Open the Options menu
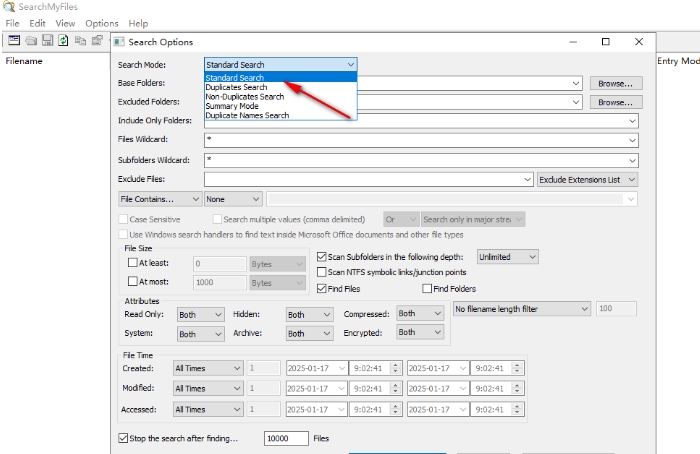Screen dimensions: 700x454 (x=101, y=23)
